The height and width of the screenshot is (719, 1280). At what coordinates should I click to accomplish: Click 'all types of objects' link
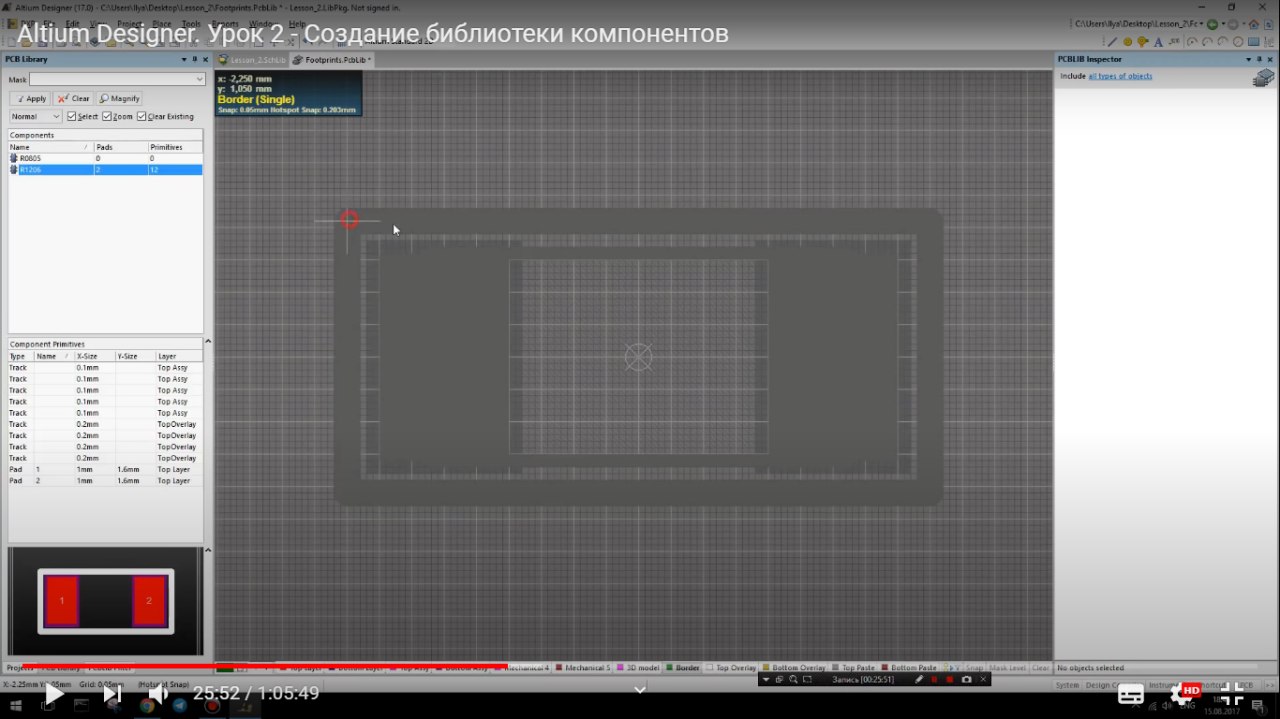[x=1120, y=76]
